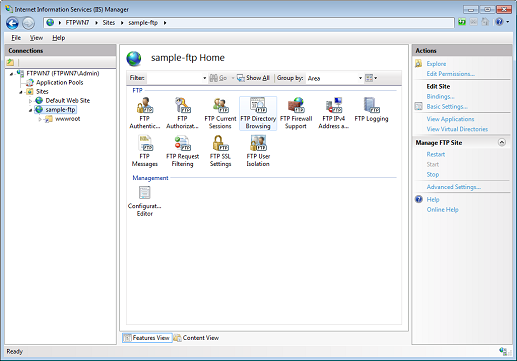
Task: Expand address bar arrow after sample-ftp
Action: 165,23
